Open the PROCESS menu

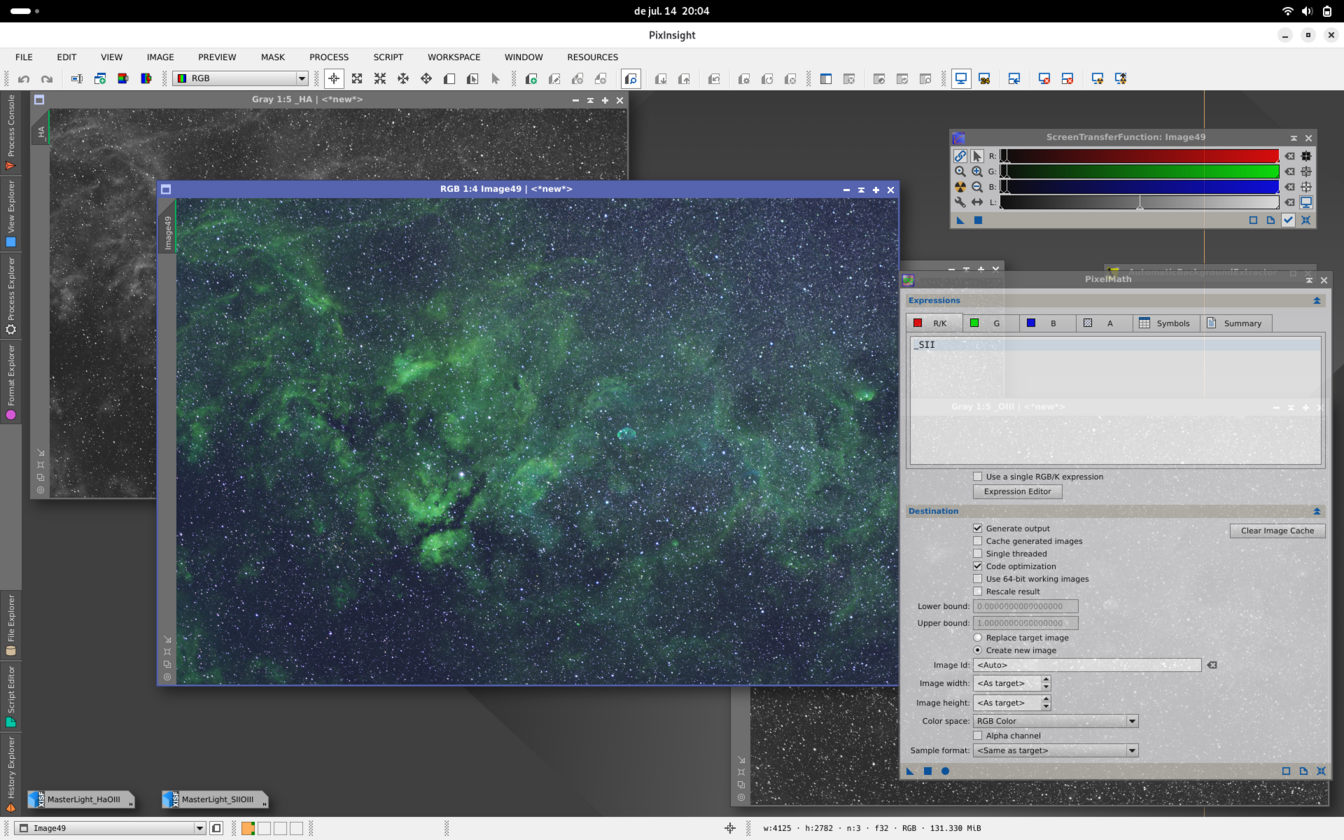click(329, 57)
